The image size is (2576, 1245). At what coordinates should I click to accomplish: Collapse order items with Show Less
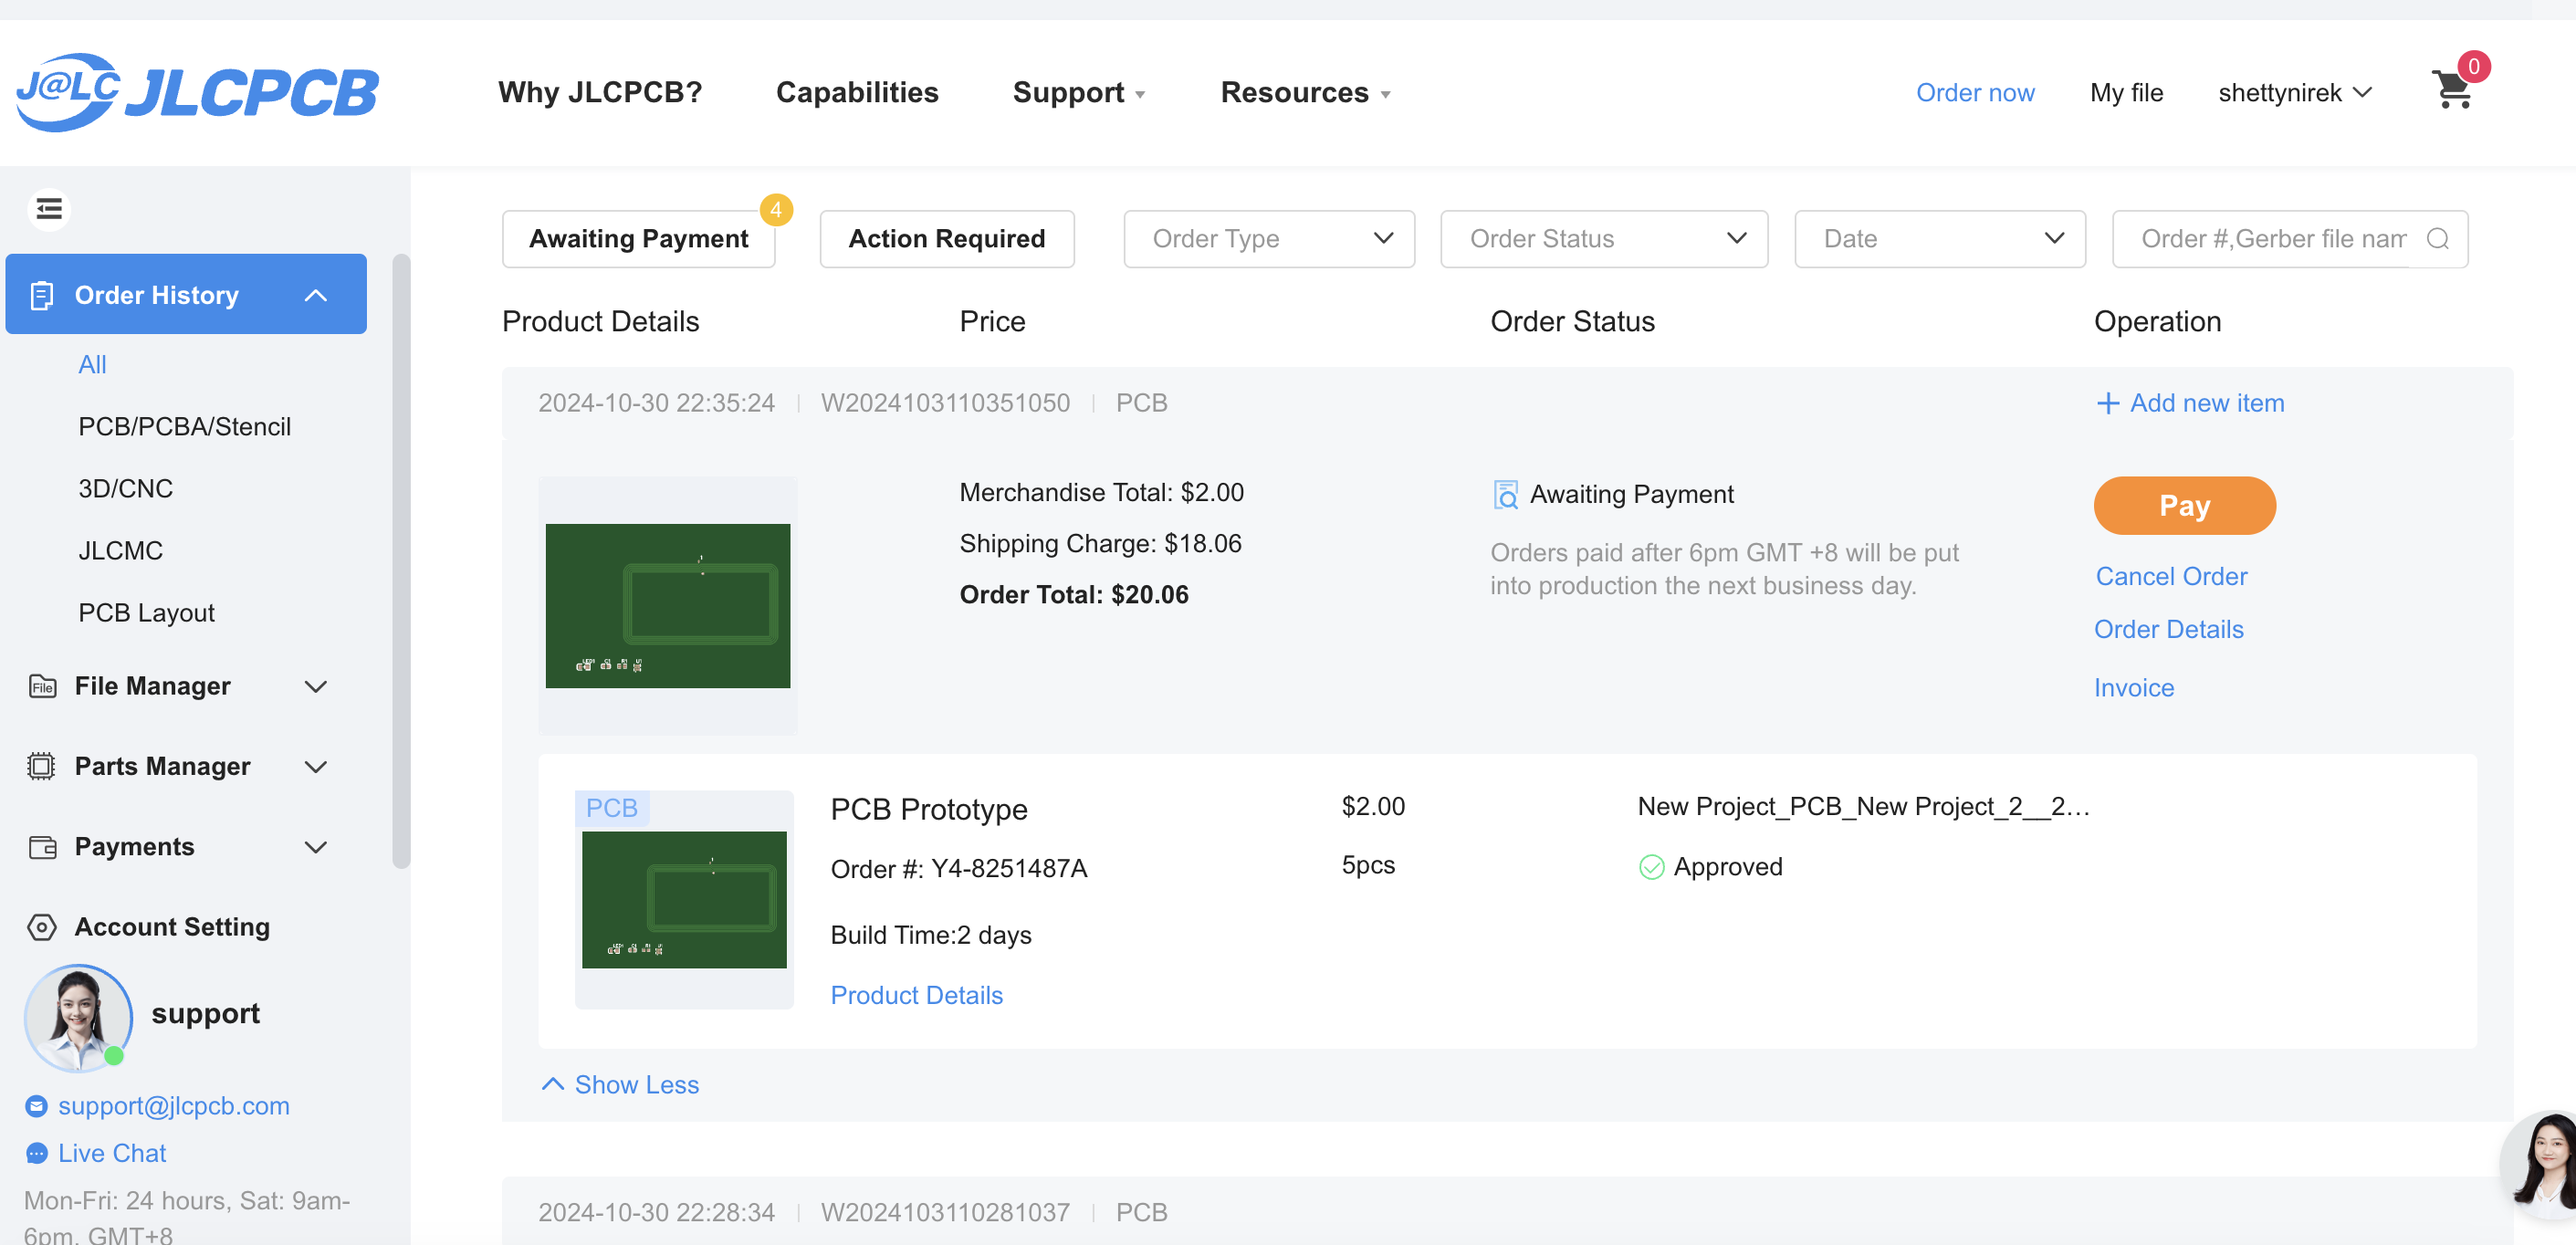620,1085
